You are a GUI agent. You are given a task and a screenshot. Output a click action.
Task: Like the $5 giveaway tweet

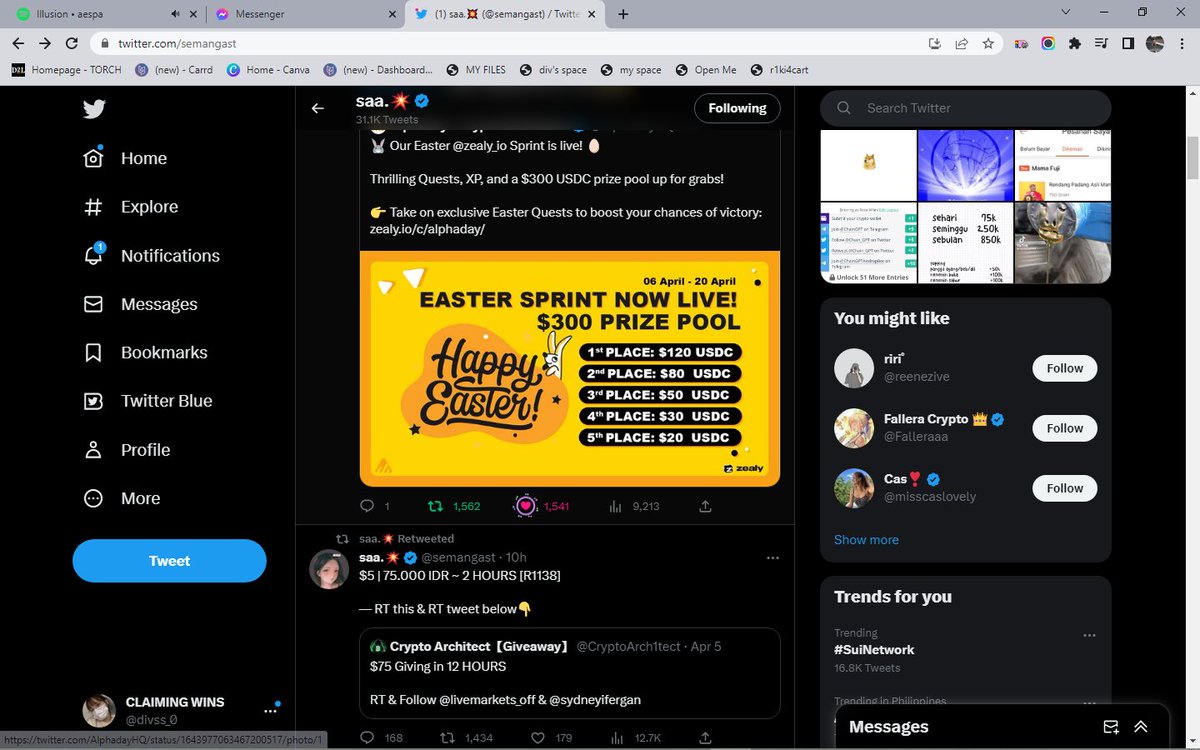538,738
